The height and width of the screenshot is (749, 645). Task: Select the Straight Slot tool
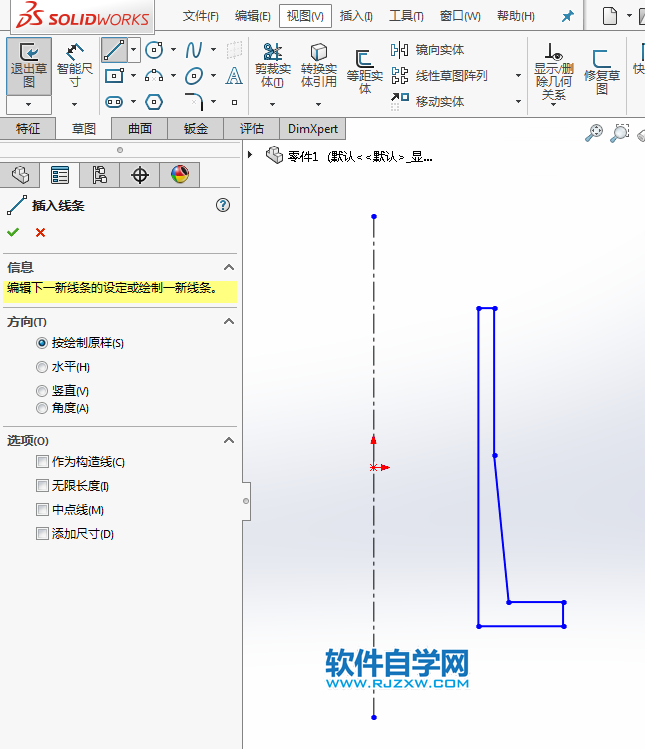pyautogui.click(x=114, y=102)
